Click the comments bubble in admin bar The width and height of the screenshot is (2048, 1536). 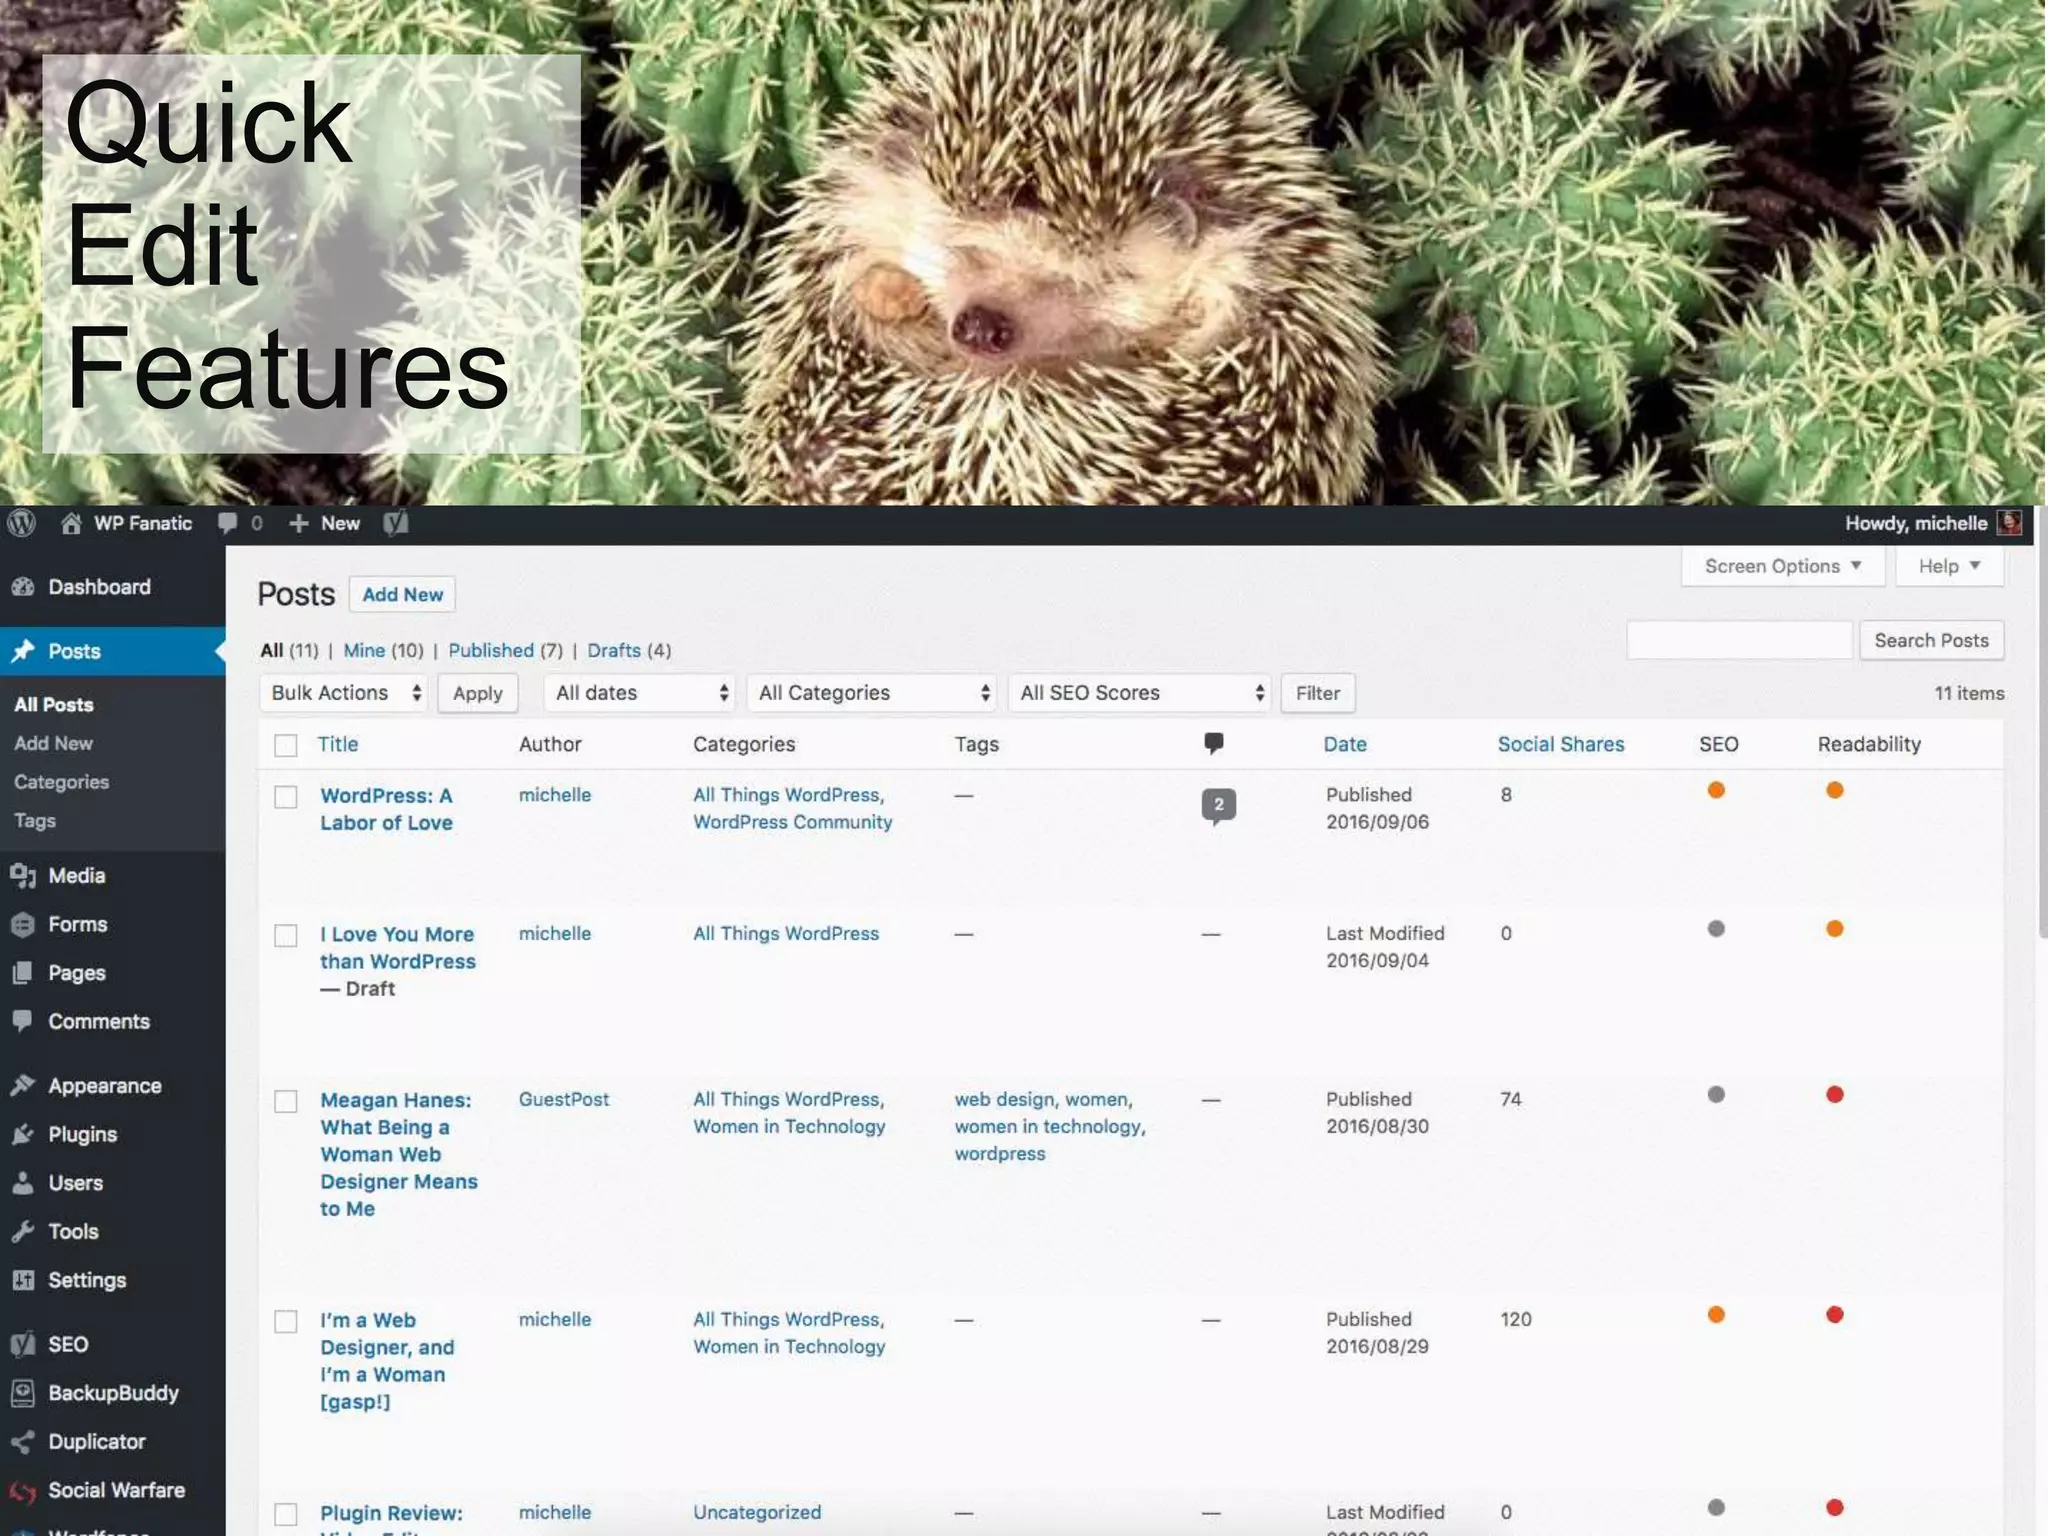pyautogui.click(x=229, y=523)
